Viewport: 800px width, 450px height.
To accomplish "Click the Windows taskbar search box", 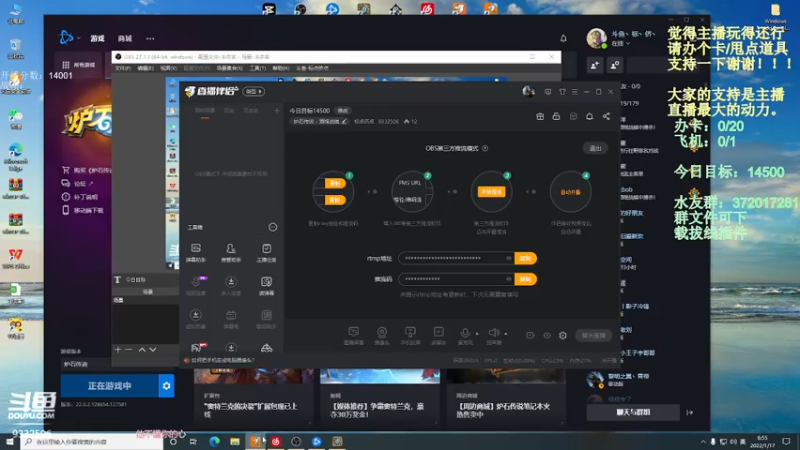I will pos(93,441).
